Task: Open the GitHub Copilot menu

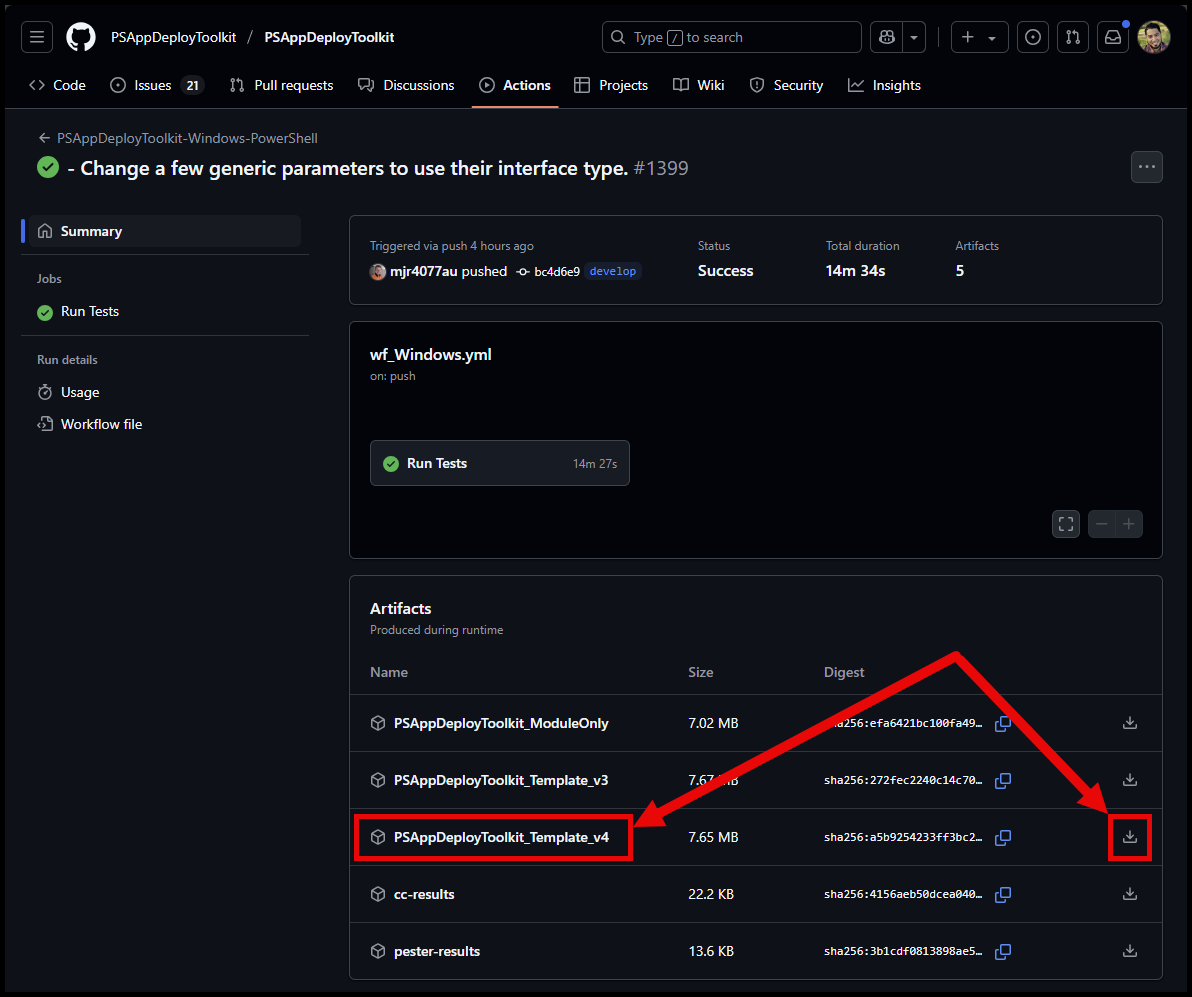Action: pos(886,37)
